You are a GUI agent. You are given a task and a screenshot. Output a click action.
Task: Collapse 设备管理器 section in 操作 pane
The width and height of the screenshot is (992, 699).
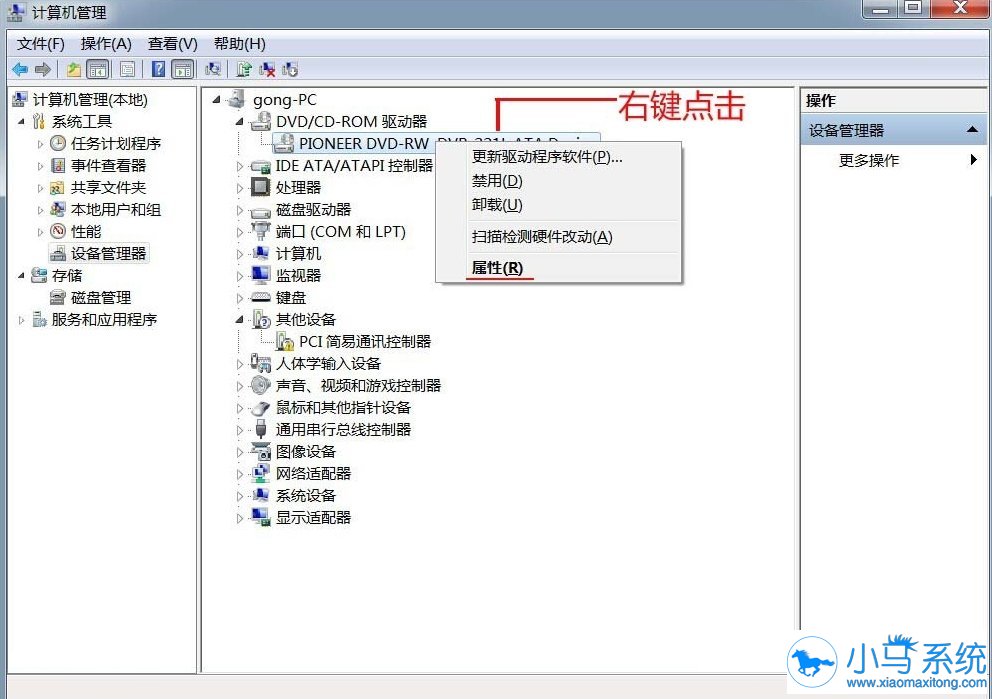point(972,130)
